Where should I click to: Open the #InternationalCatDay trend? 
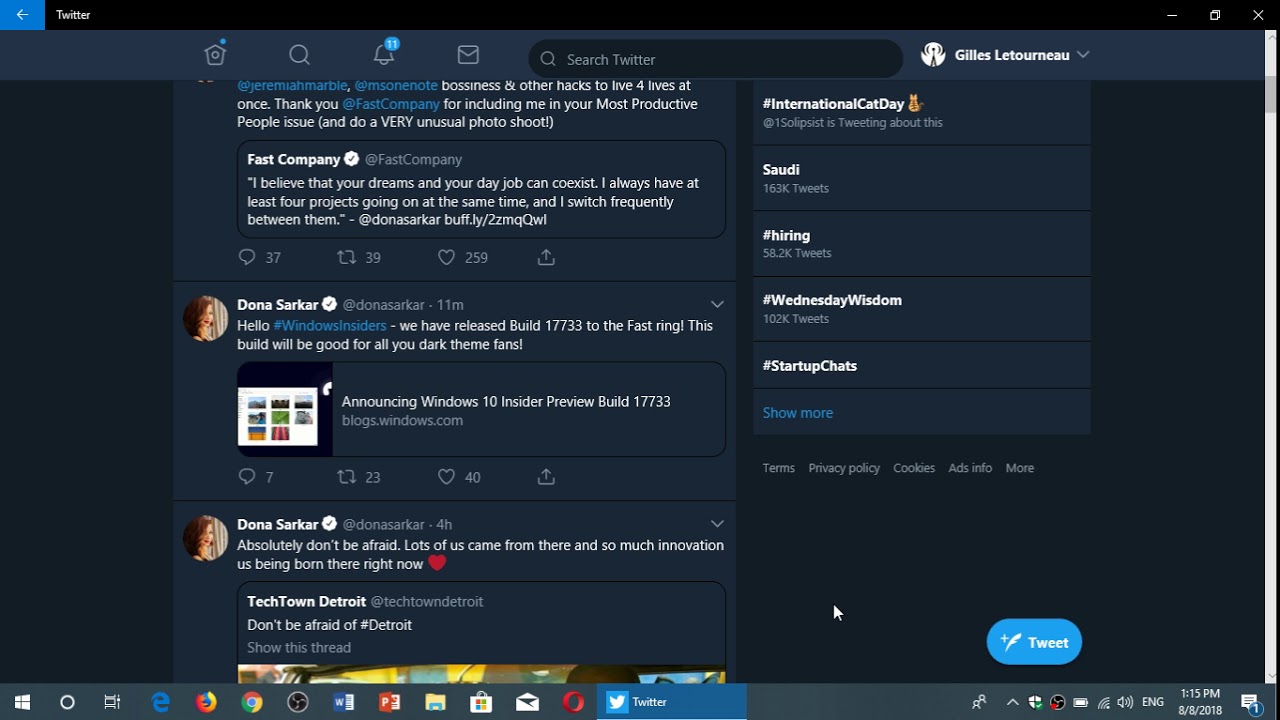point(921,112)
